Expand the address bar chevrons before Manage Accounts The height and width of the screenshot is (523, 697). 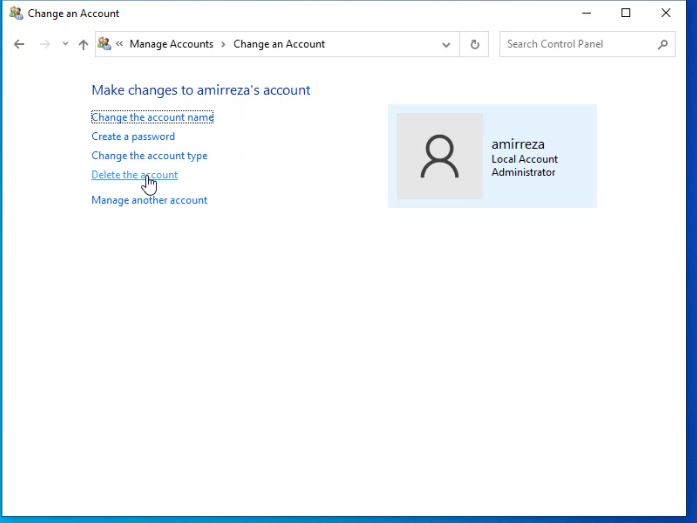click(119, 44)
